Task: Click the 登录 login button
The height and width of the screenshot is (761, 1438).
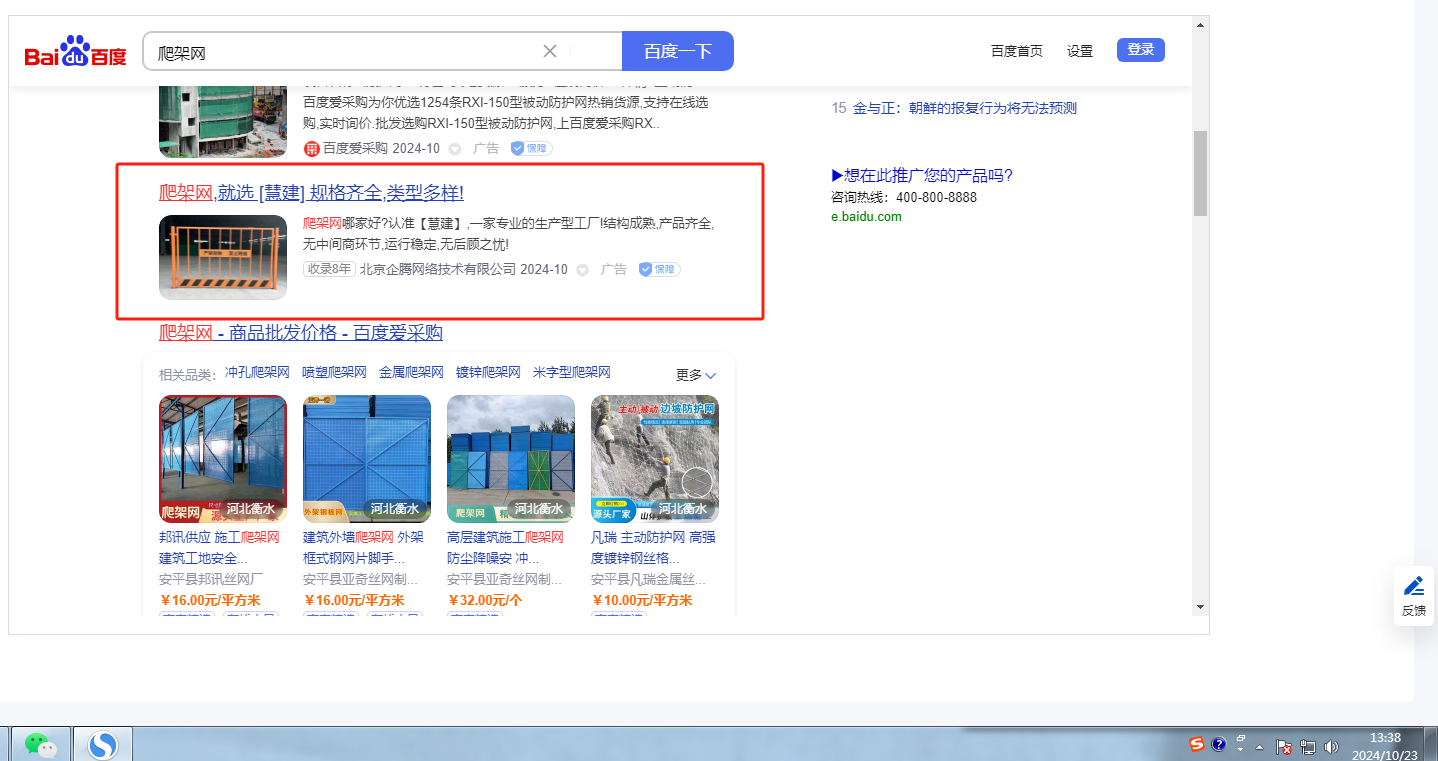Action: [x=1141, y=50]
